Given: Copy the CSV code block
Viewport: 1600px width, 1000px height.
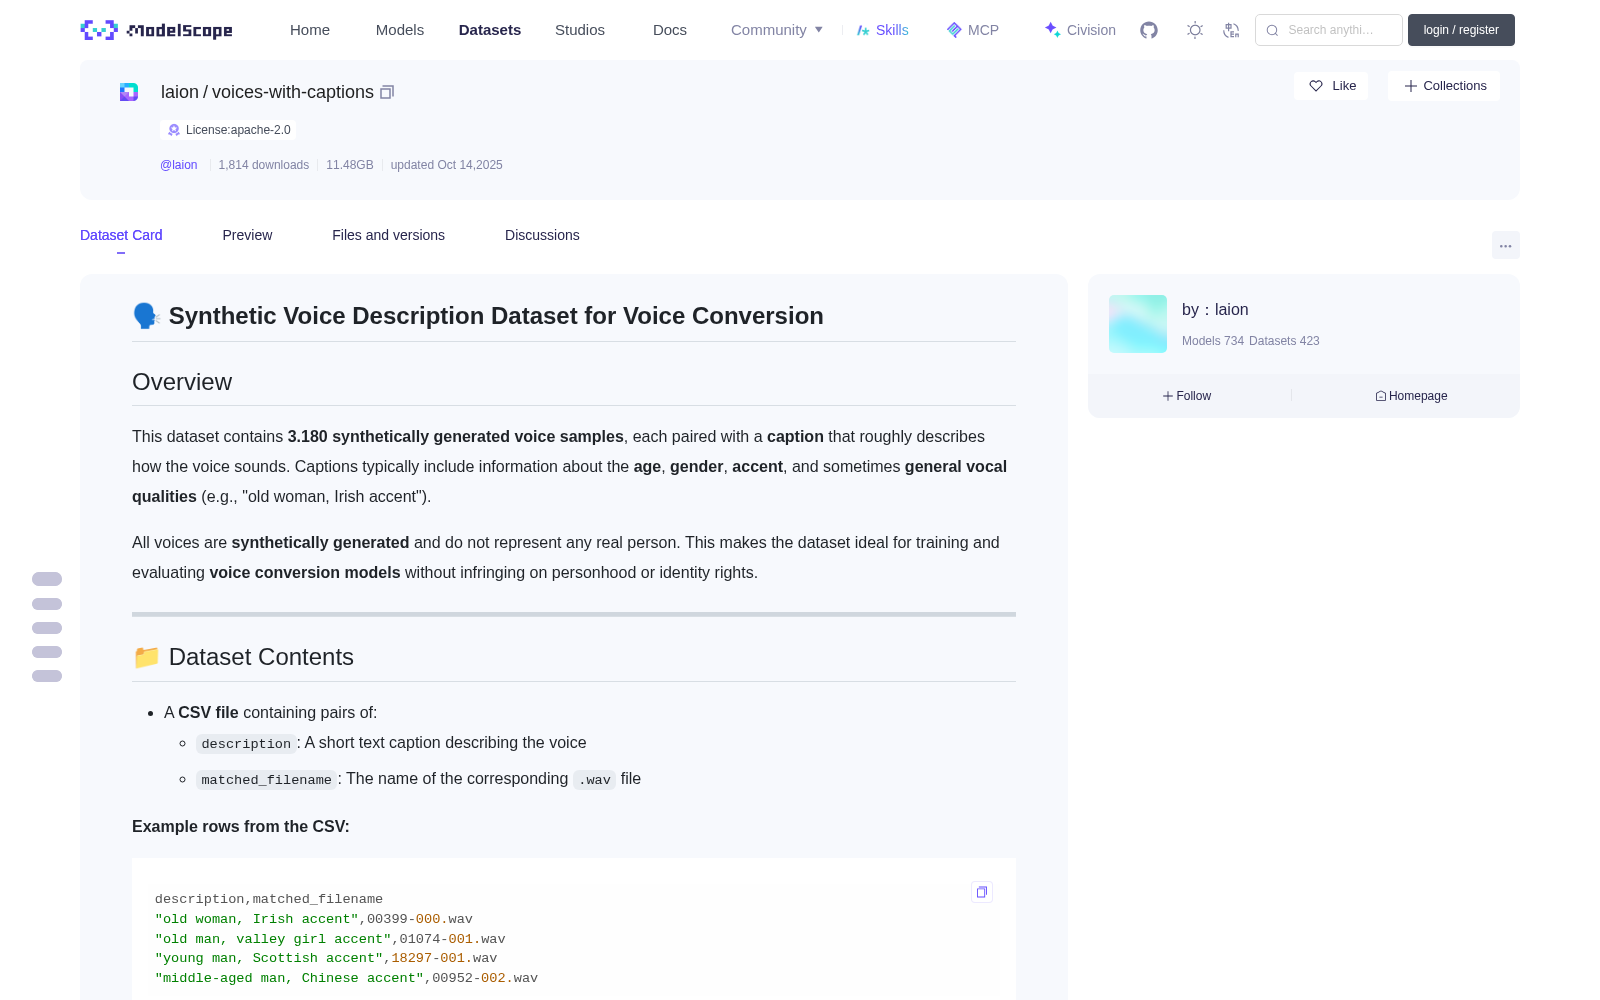Looking at the screenshot, I should [982, 892].
